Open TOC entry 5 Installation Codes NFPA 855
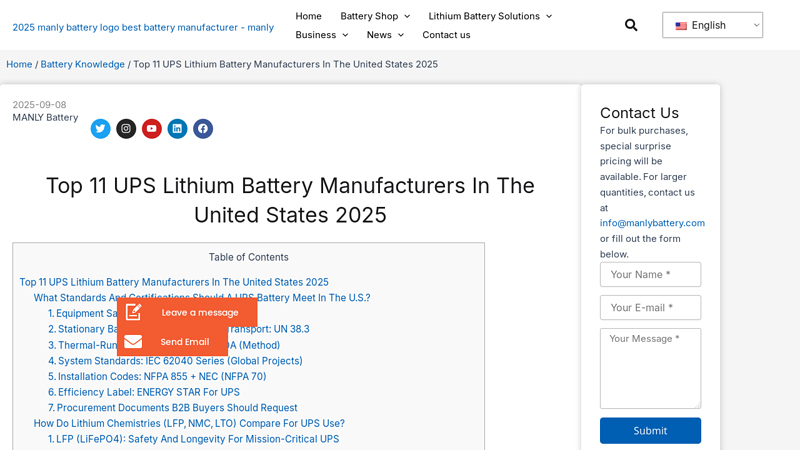The width and height of the screenshot is (800, 450). [x=157, y=377]
